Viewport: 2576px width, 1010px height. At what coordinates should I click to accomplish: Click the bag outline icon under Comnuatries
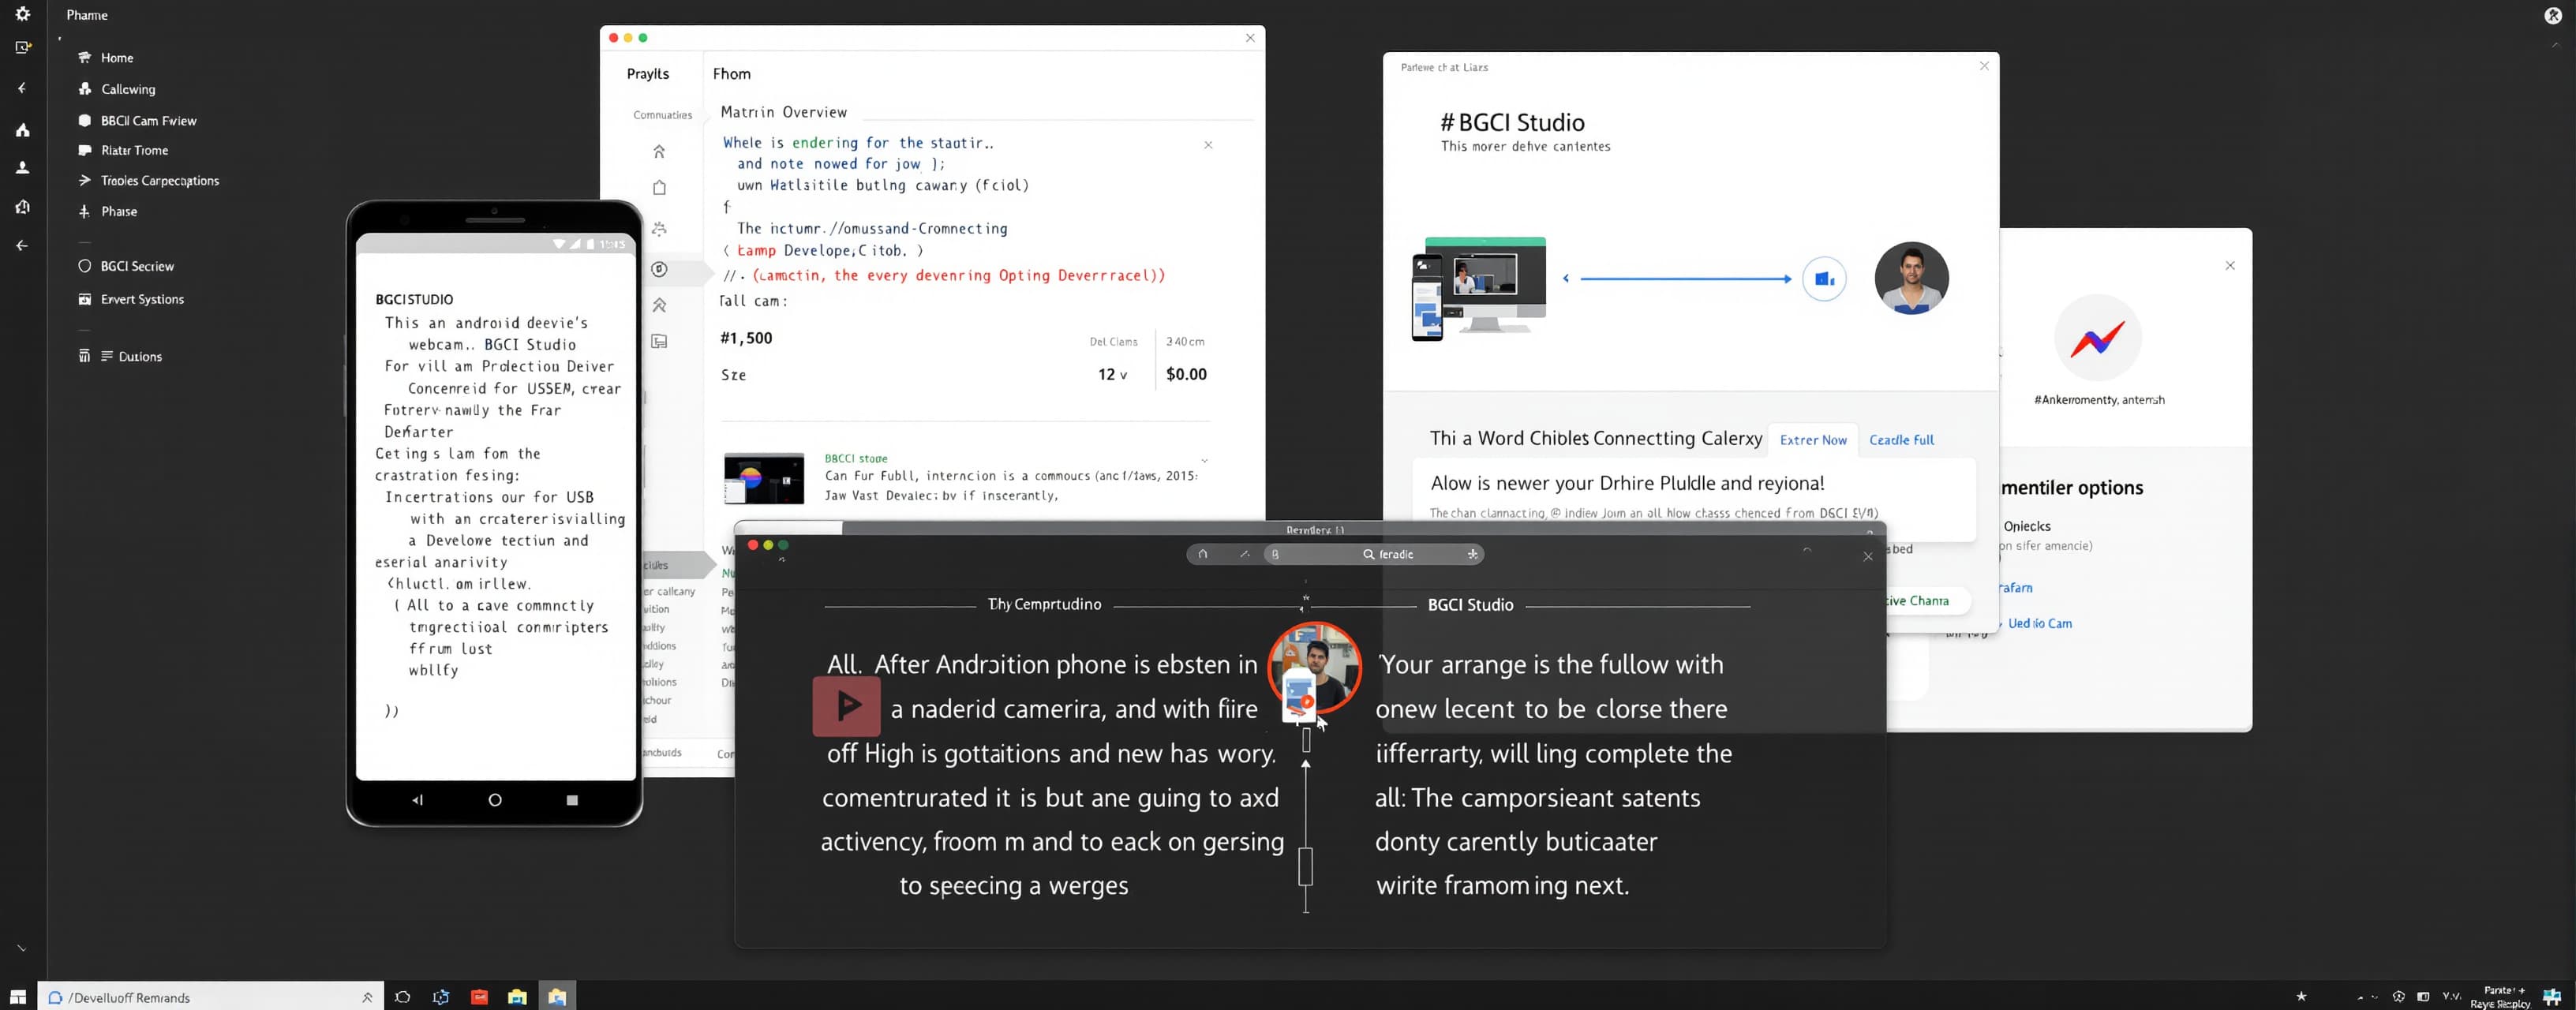659,187
